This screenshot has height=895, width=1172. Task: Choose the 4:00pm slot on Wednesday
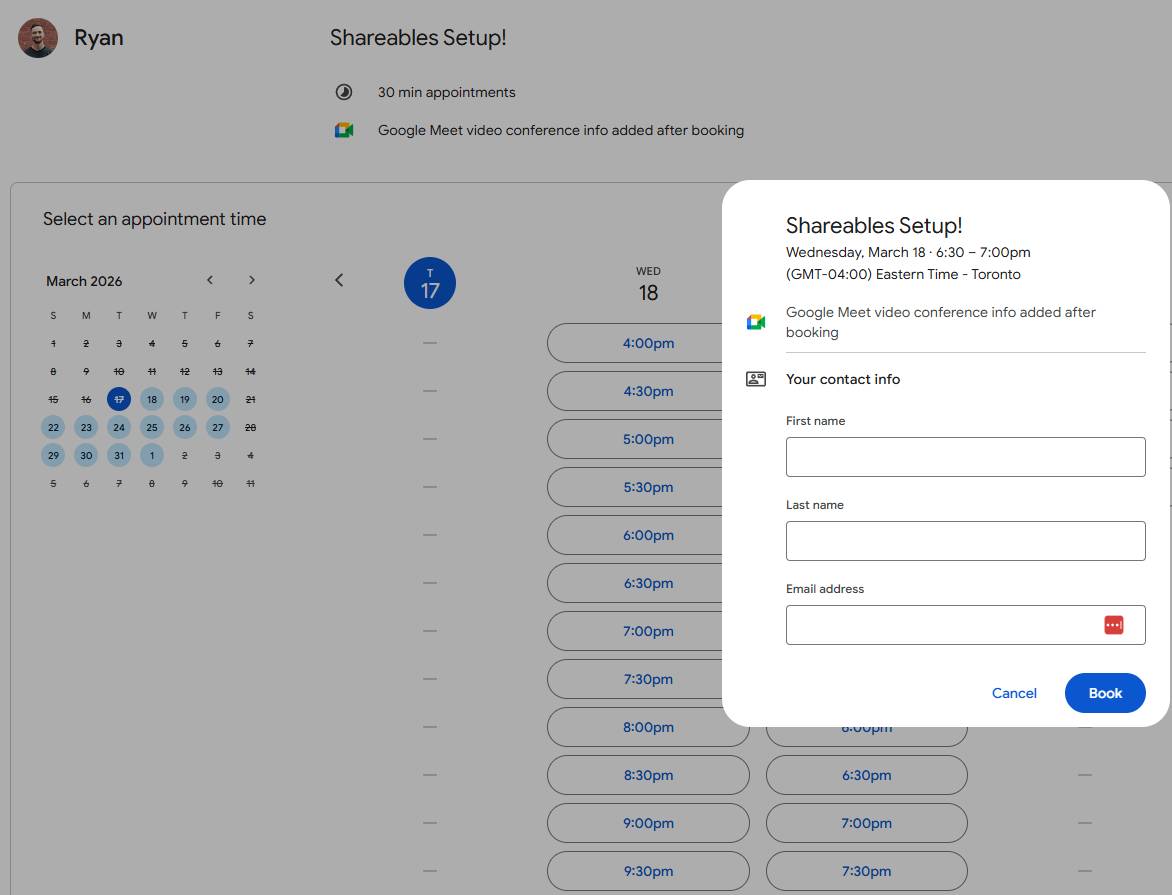coord(648,343)
